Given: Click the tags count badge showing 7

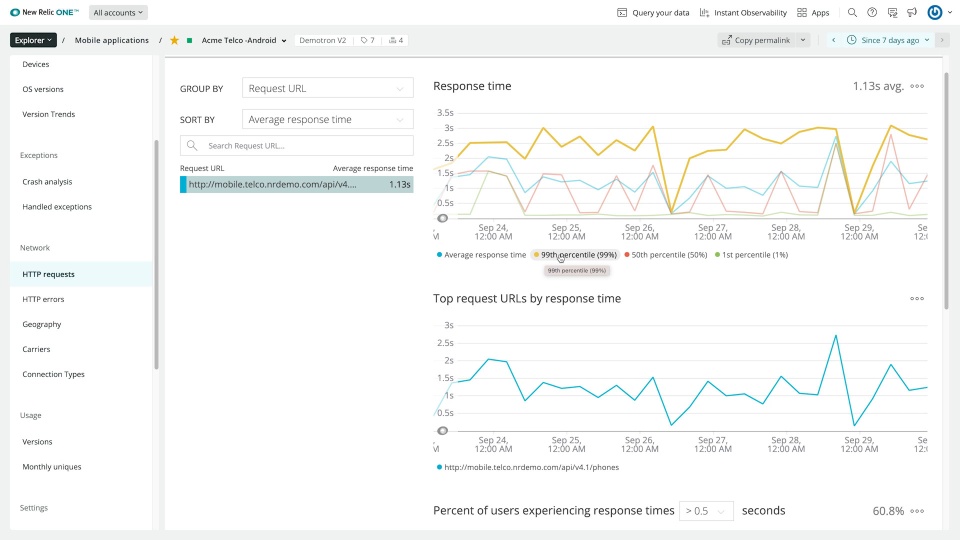Looking at the screenshot, I should coord(367,40).
